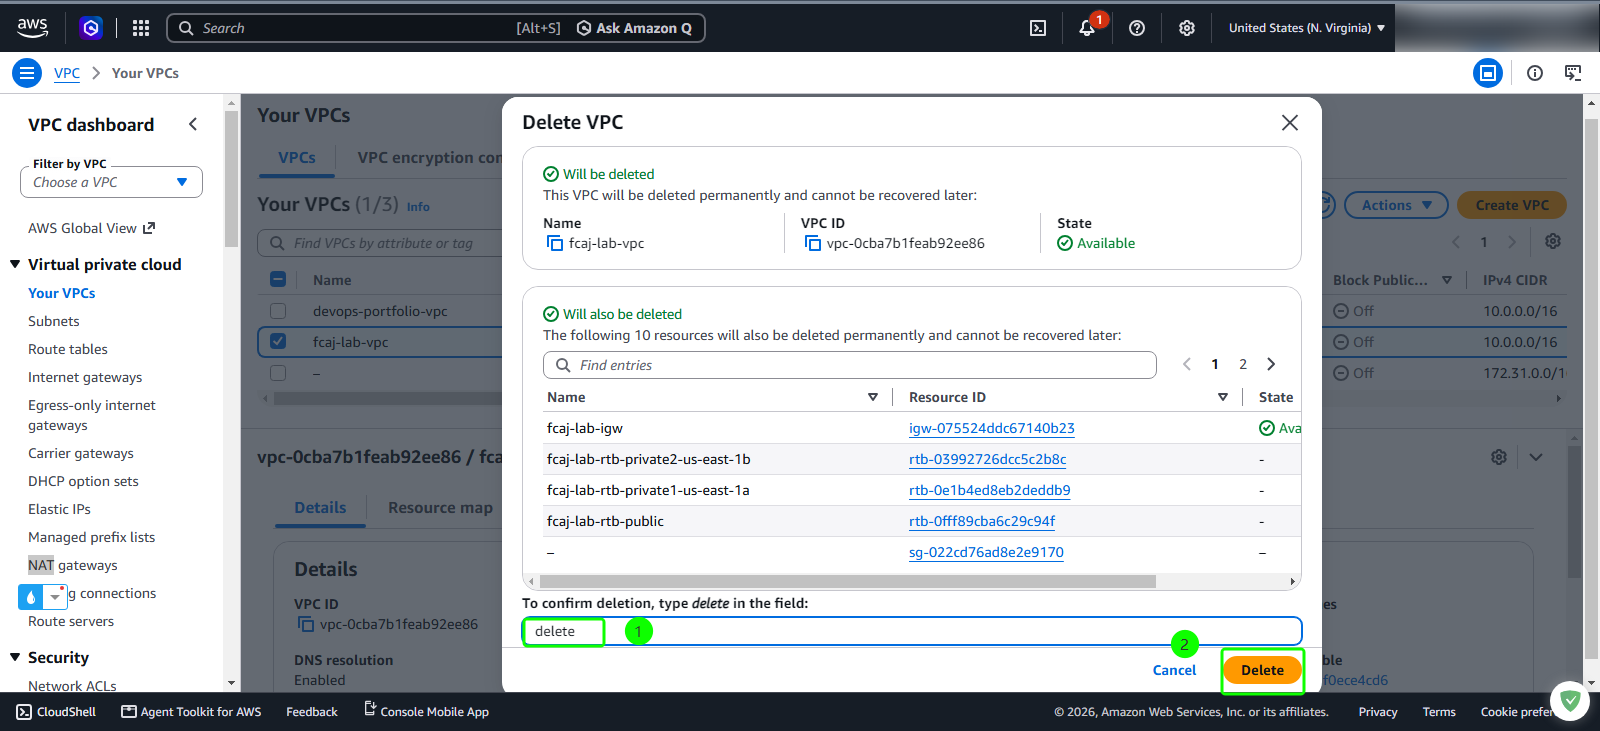Copy the fcaj-lab-vpc name in dialog
This screenshot has width=1600, height=731.
(554, 243)
